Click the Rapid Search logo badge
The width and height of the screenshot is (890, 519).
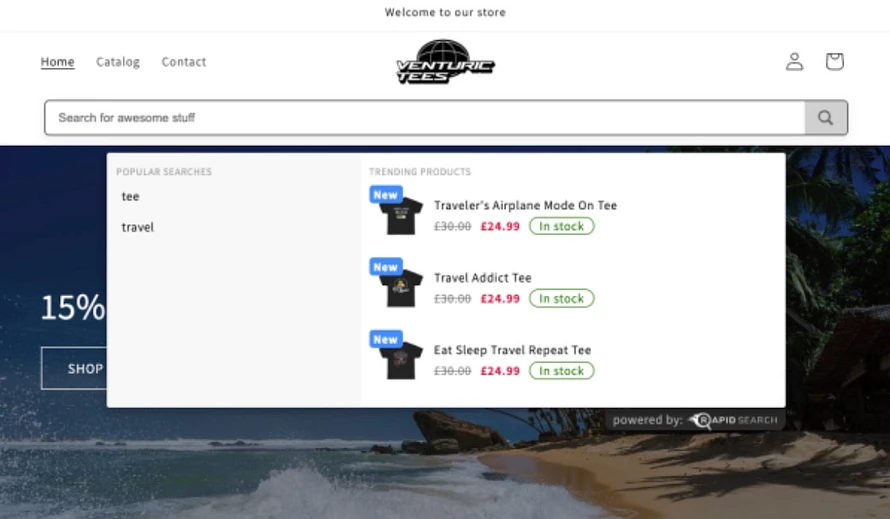pyautogui.click(x=732, y=420)
